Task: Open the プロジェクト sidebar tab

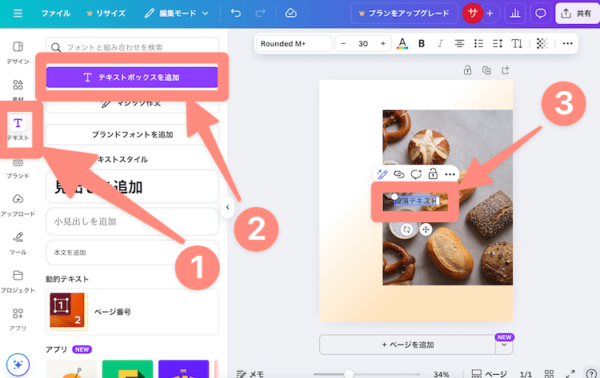Action: (x=18, y=281)
